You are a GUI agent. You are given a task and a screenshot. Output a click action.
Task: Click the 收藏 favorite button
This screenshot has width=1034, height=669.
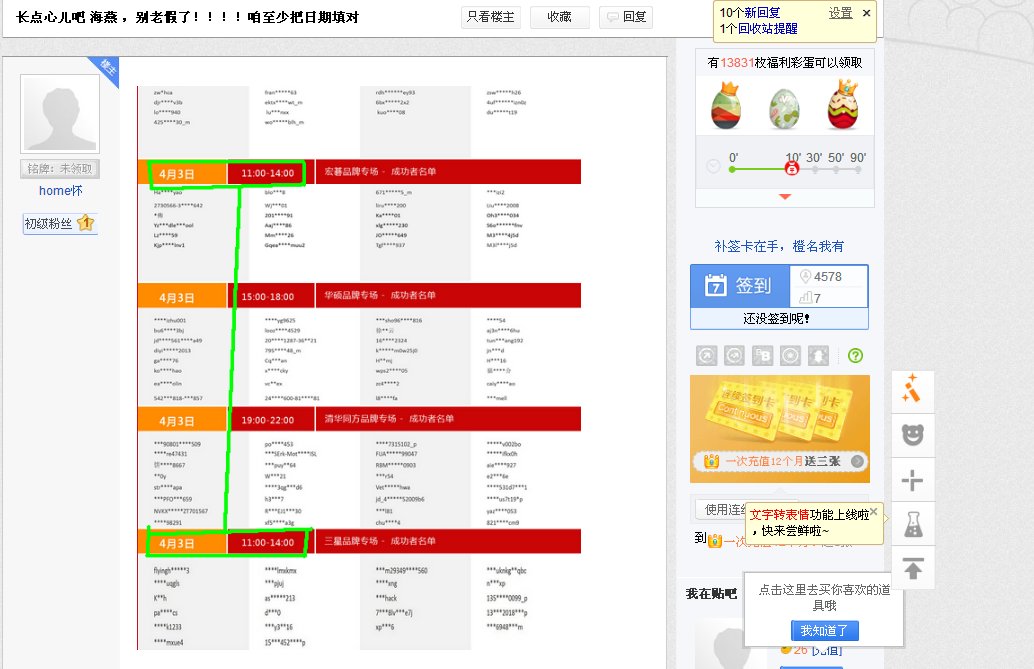(x=559, y=17)
